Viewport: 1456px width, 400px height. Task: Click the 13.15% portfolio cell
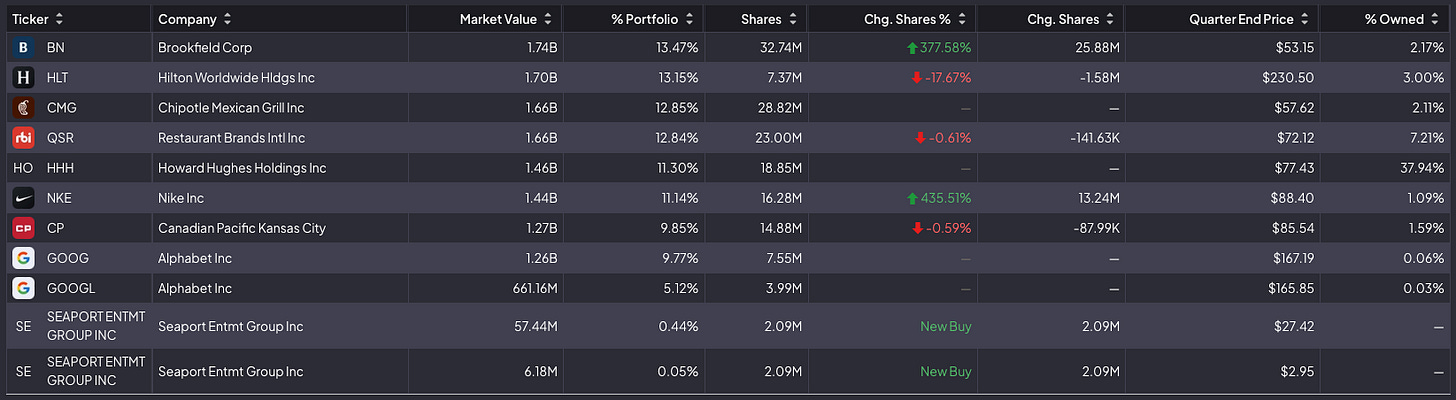click(x=677, y=77)
